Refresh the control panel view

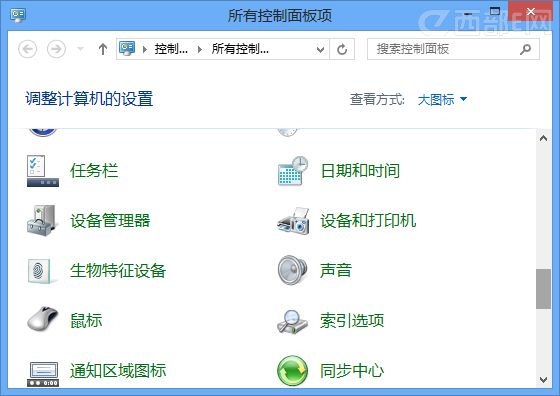coord(342,49)
